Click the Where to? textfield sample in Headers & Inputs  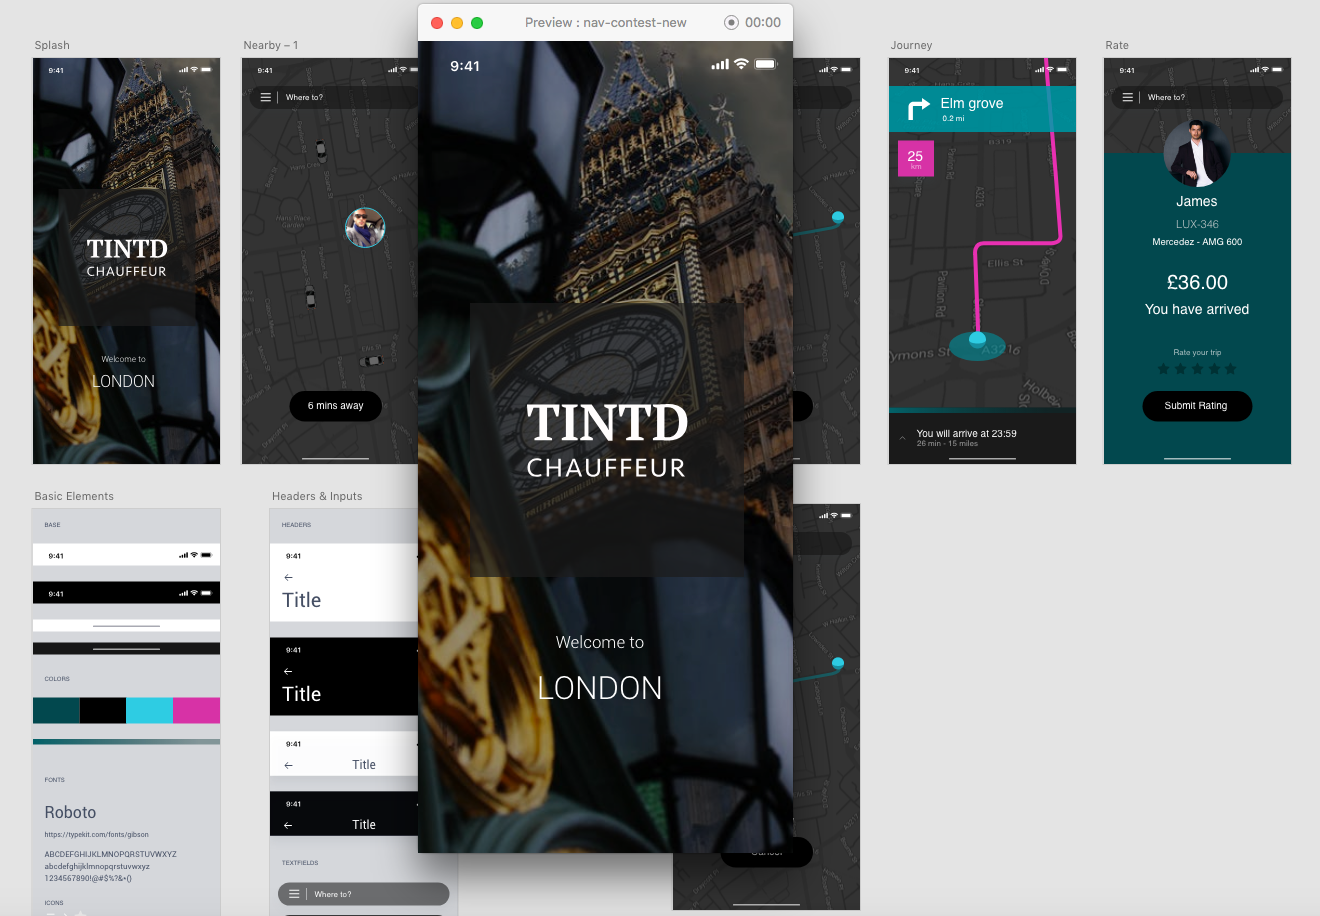pos(364,894)
